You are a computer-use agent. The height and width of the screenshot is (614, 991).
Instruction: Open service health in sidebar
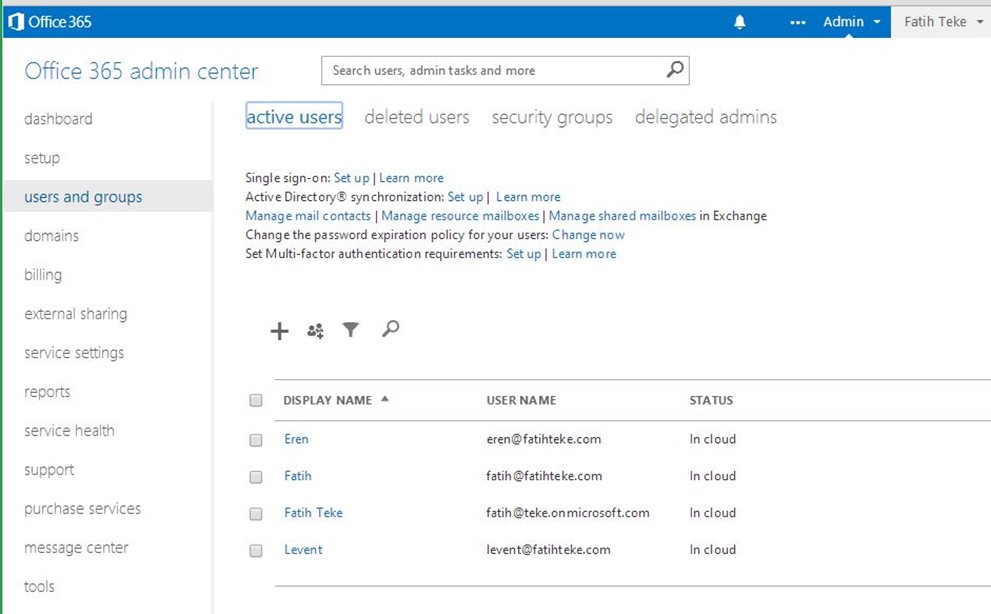click(x=69, y=431)
